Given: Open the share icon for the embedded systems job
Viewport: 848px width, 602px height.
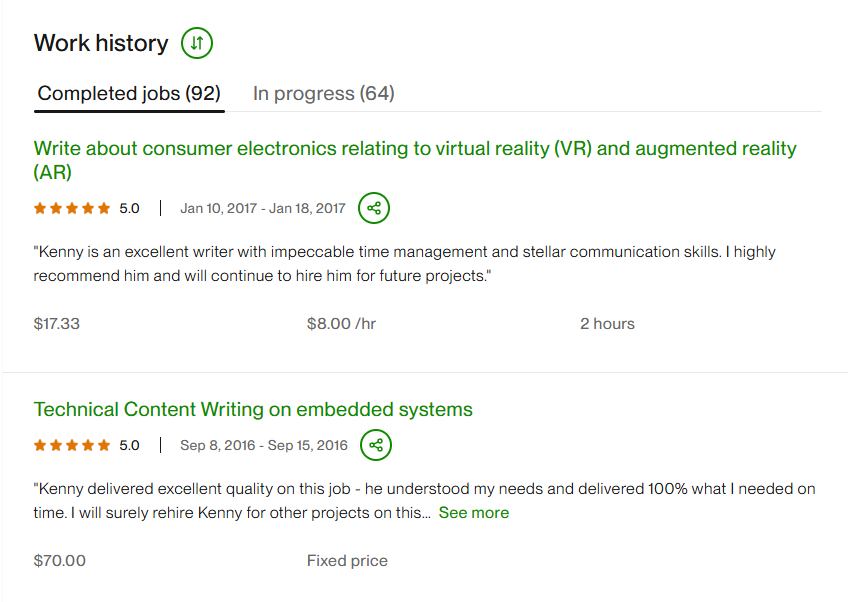Looking at the screenshot, I should [375, 445].
